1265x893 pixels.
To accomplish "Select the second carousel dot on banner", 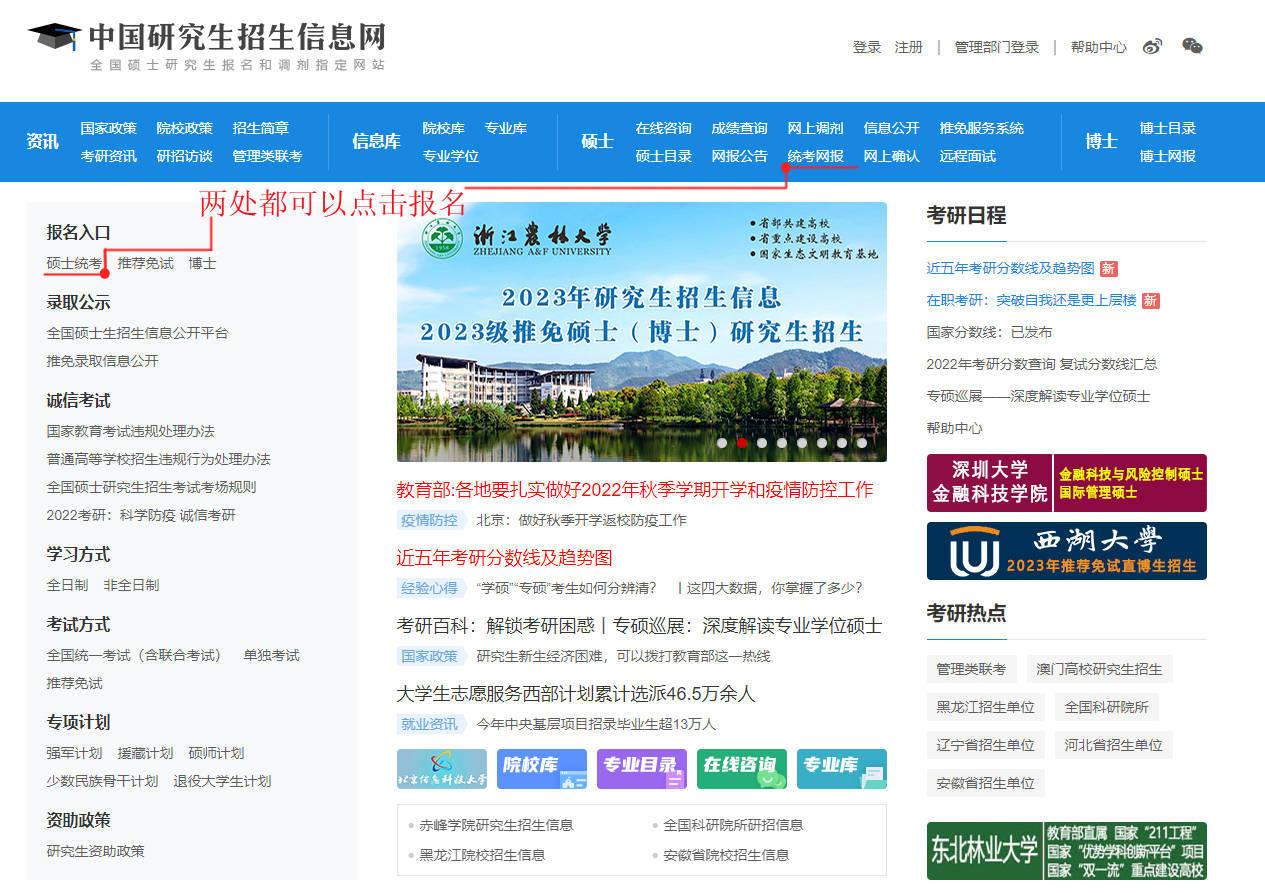I will (x=742, y=442).
